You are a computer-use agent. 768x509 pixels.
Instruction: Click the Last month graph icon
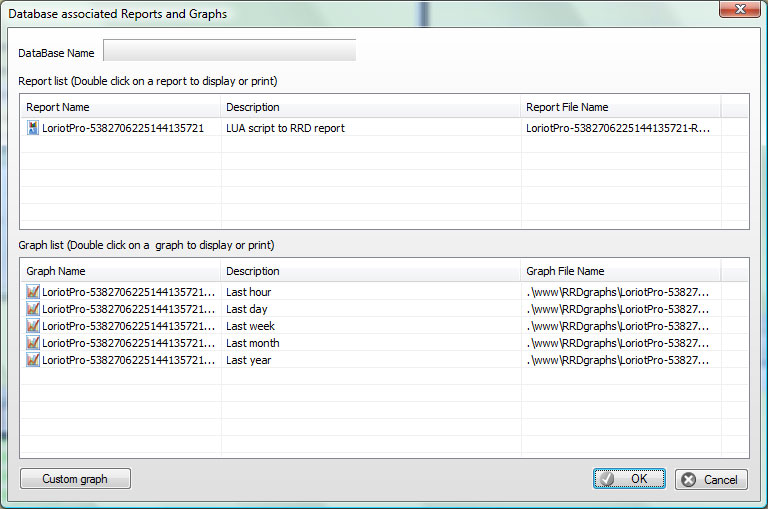33,343
